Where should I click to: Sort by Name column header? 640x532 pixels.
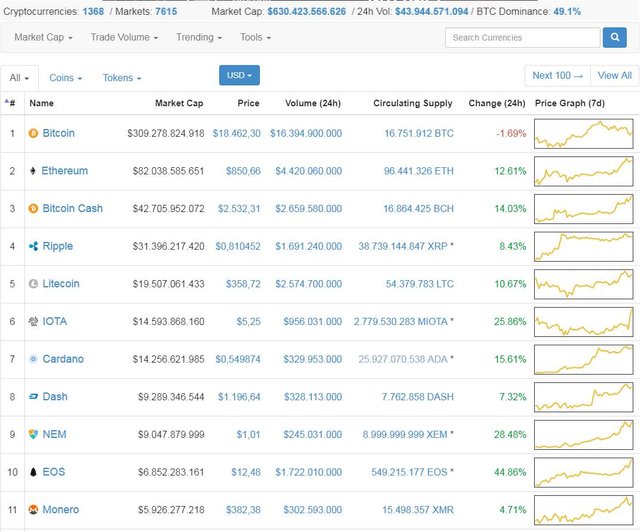pyautogui.click(x=41, y=103)
